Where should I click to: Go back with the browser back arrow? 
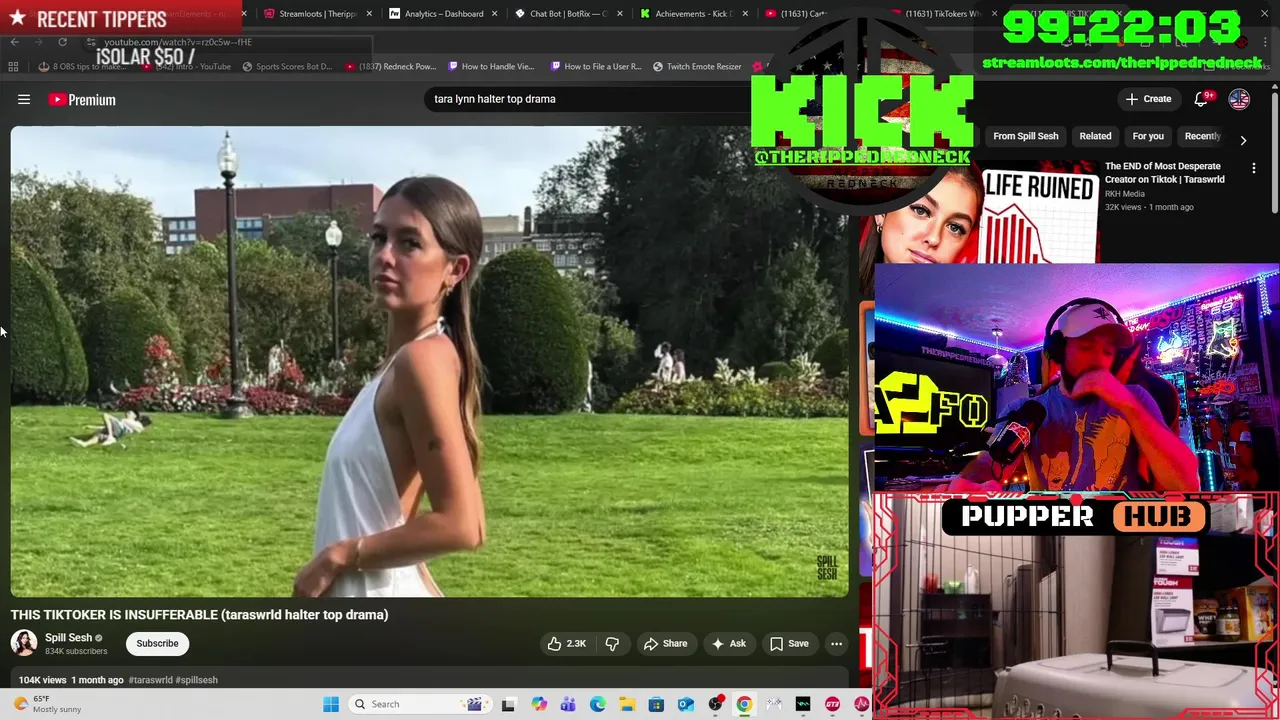click(x=15, y=42)
